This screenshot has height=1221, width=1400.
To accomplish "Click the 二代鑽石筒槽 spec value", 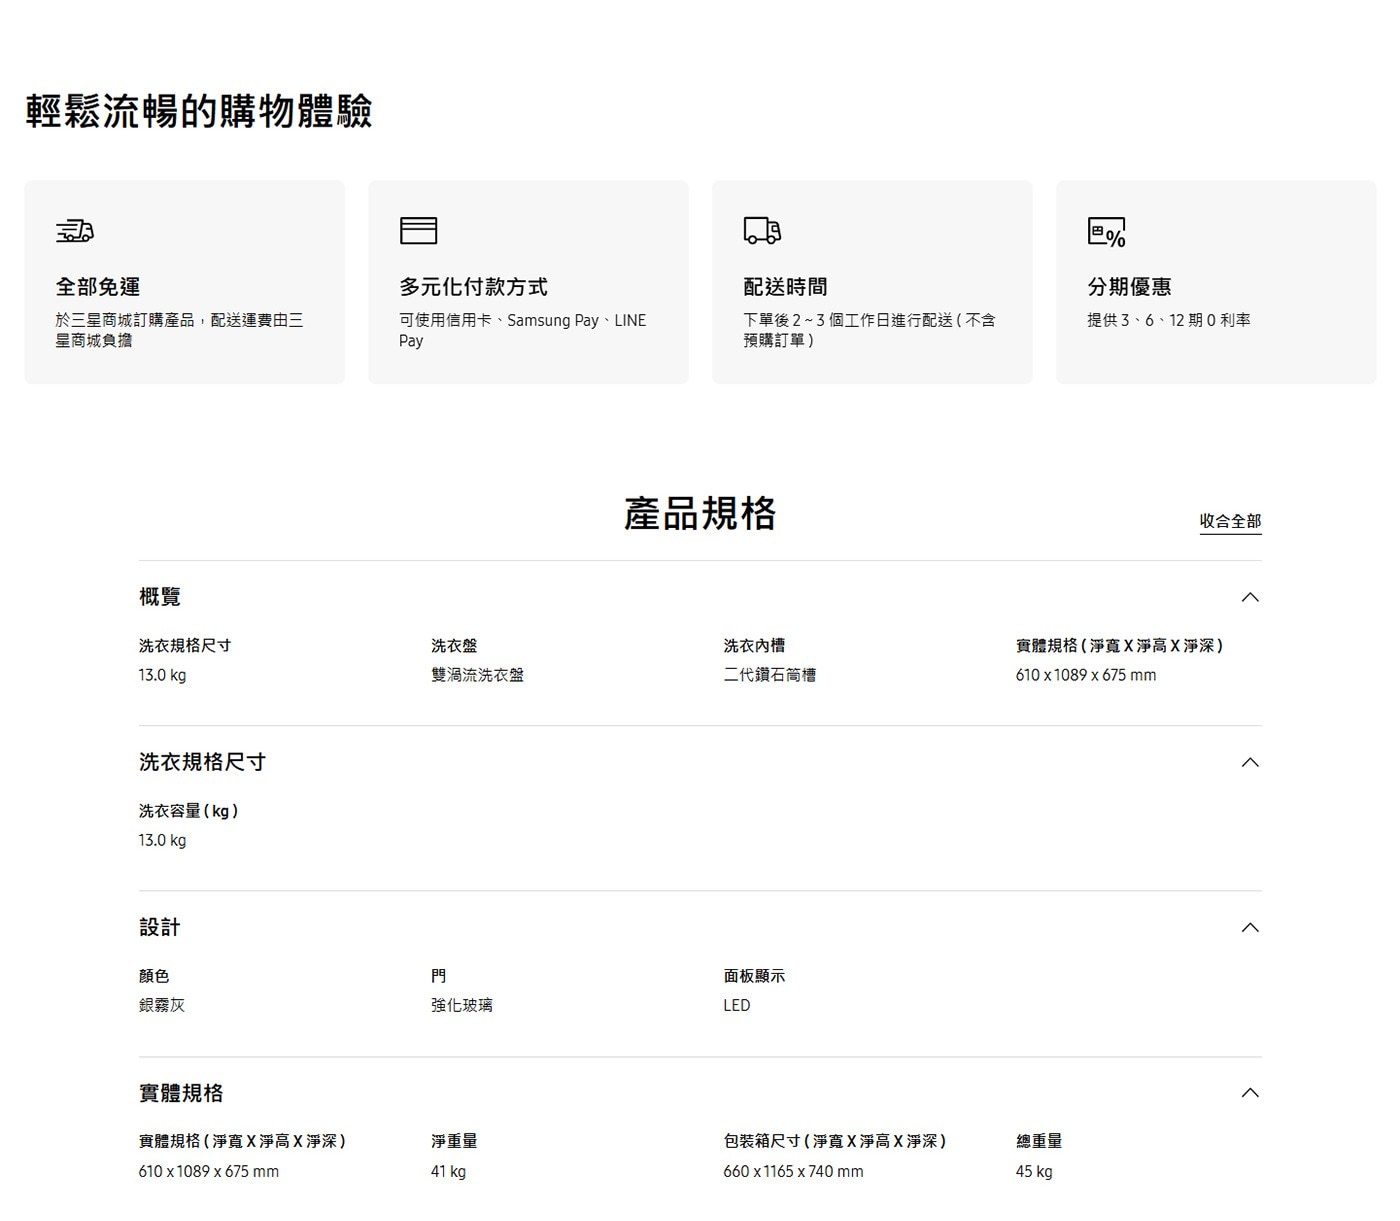I will point(769,675).
